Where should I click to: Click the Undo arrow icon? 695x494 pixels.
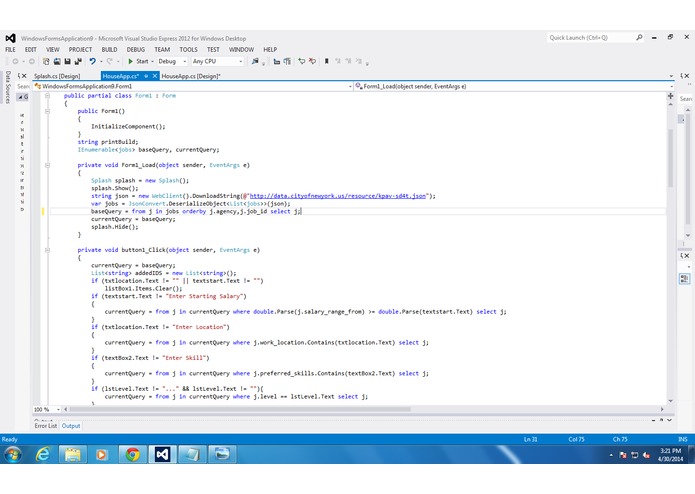(x=92, y=61)
